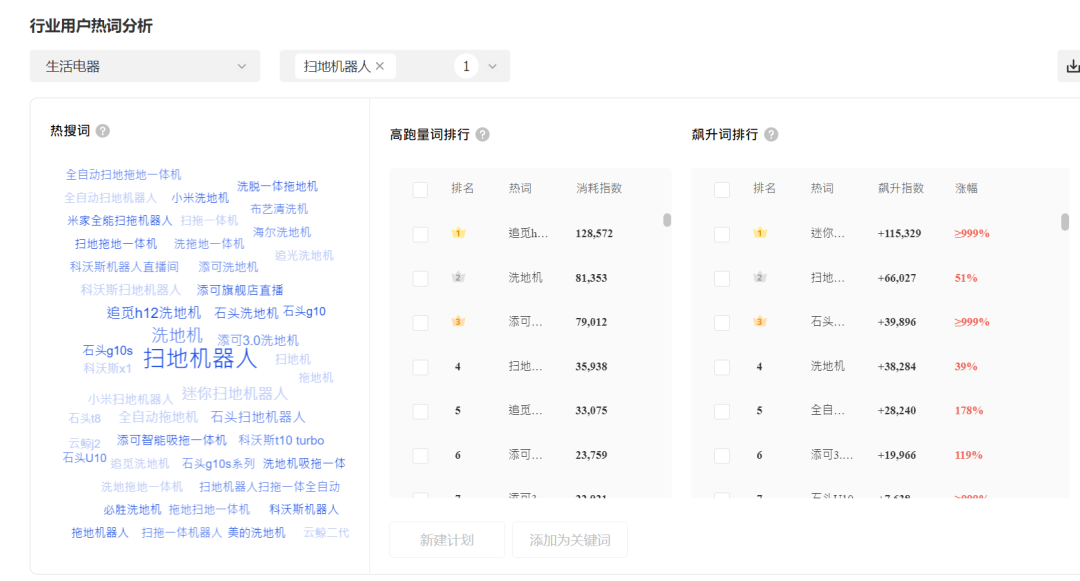Toggle select-all checkbox in 高跑量词排行 header

[x=420, y=189]
